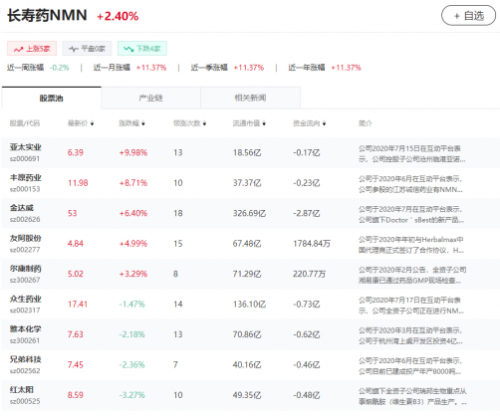The image size is (500, 416).
Task: Click market cap 326.69亿
Action: (249, 213)
